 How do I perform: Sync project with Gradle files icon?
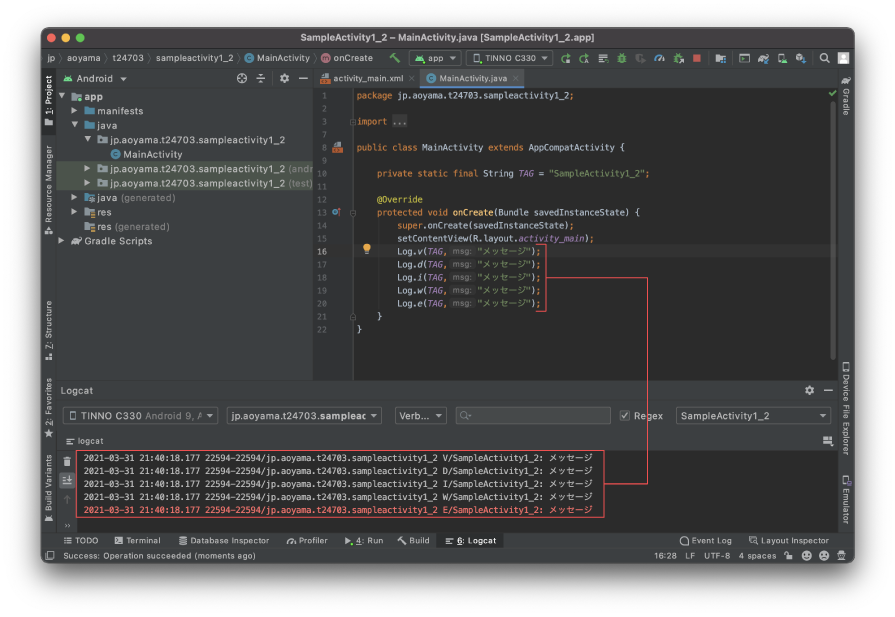coord(763,58)
